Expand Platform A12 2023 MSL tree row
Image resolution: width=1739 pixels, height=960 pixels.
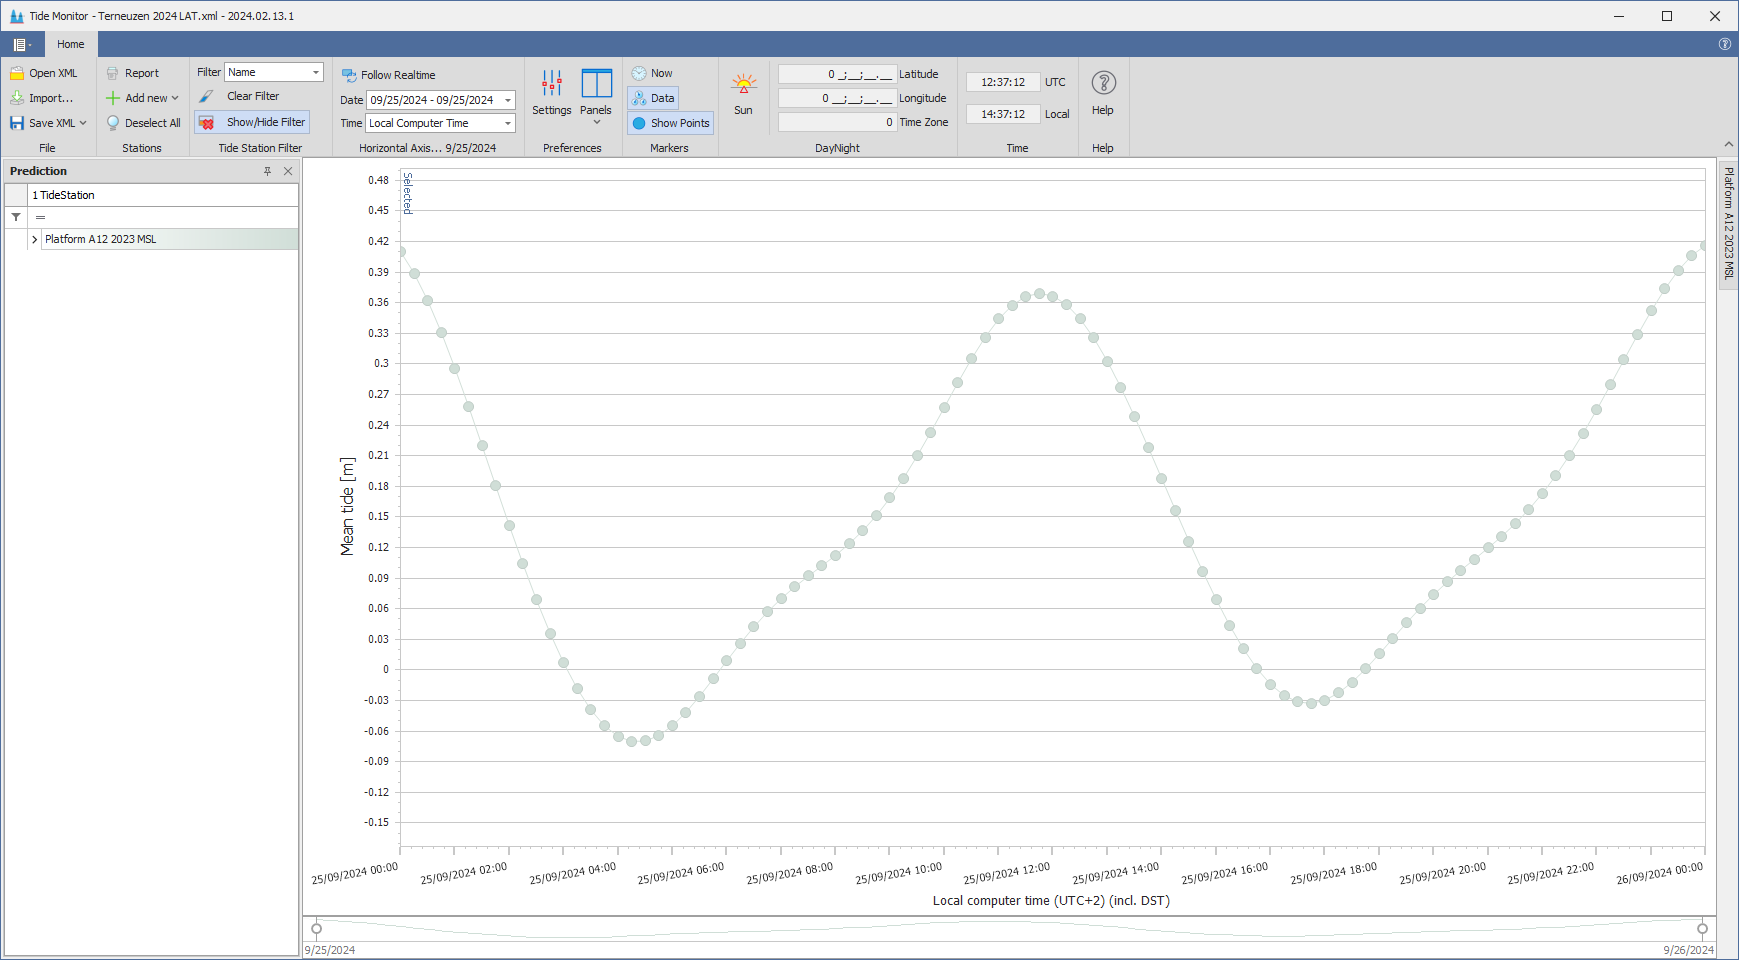pos(34,239)
